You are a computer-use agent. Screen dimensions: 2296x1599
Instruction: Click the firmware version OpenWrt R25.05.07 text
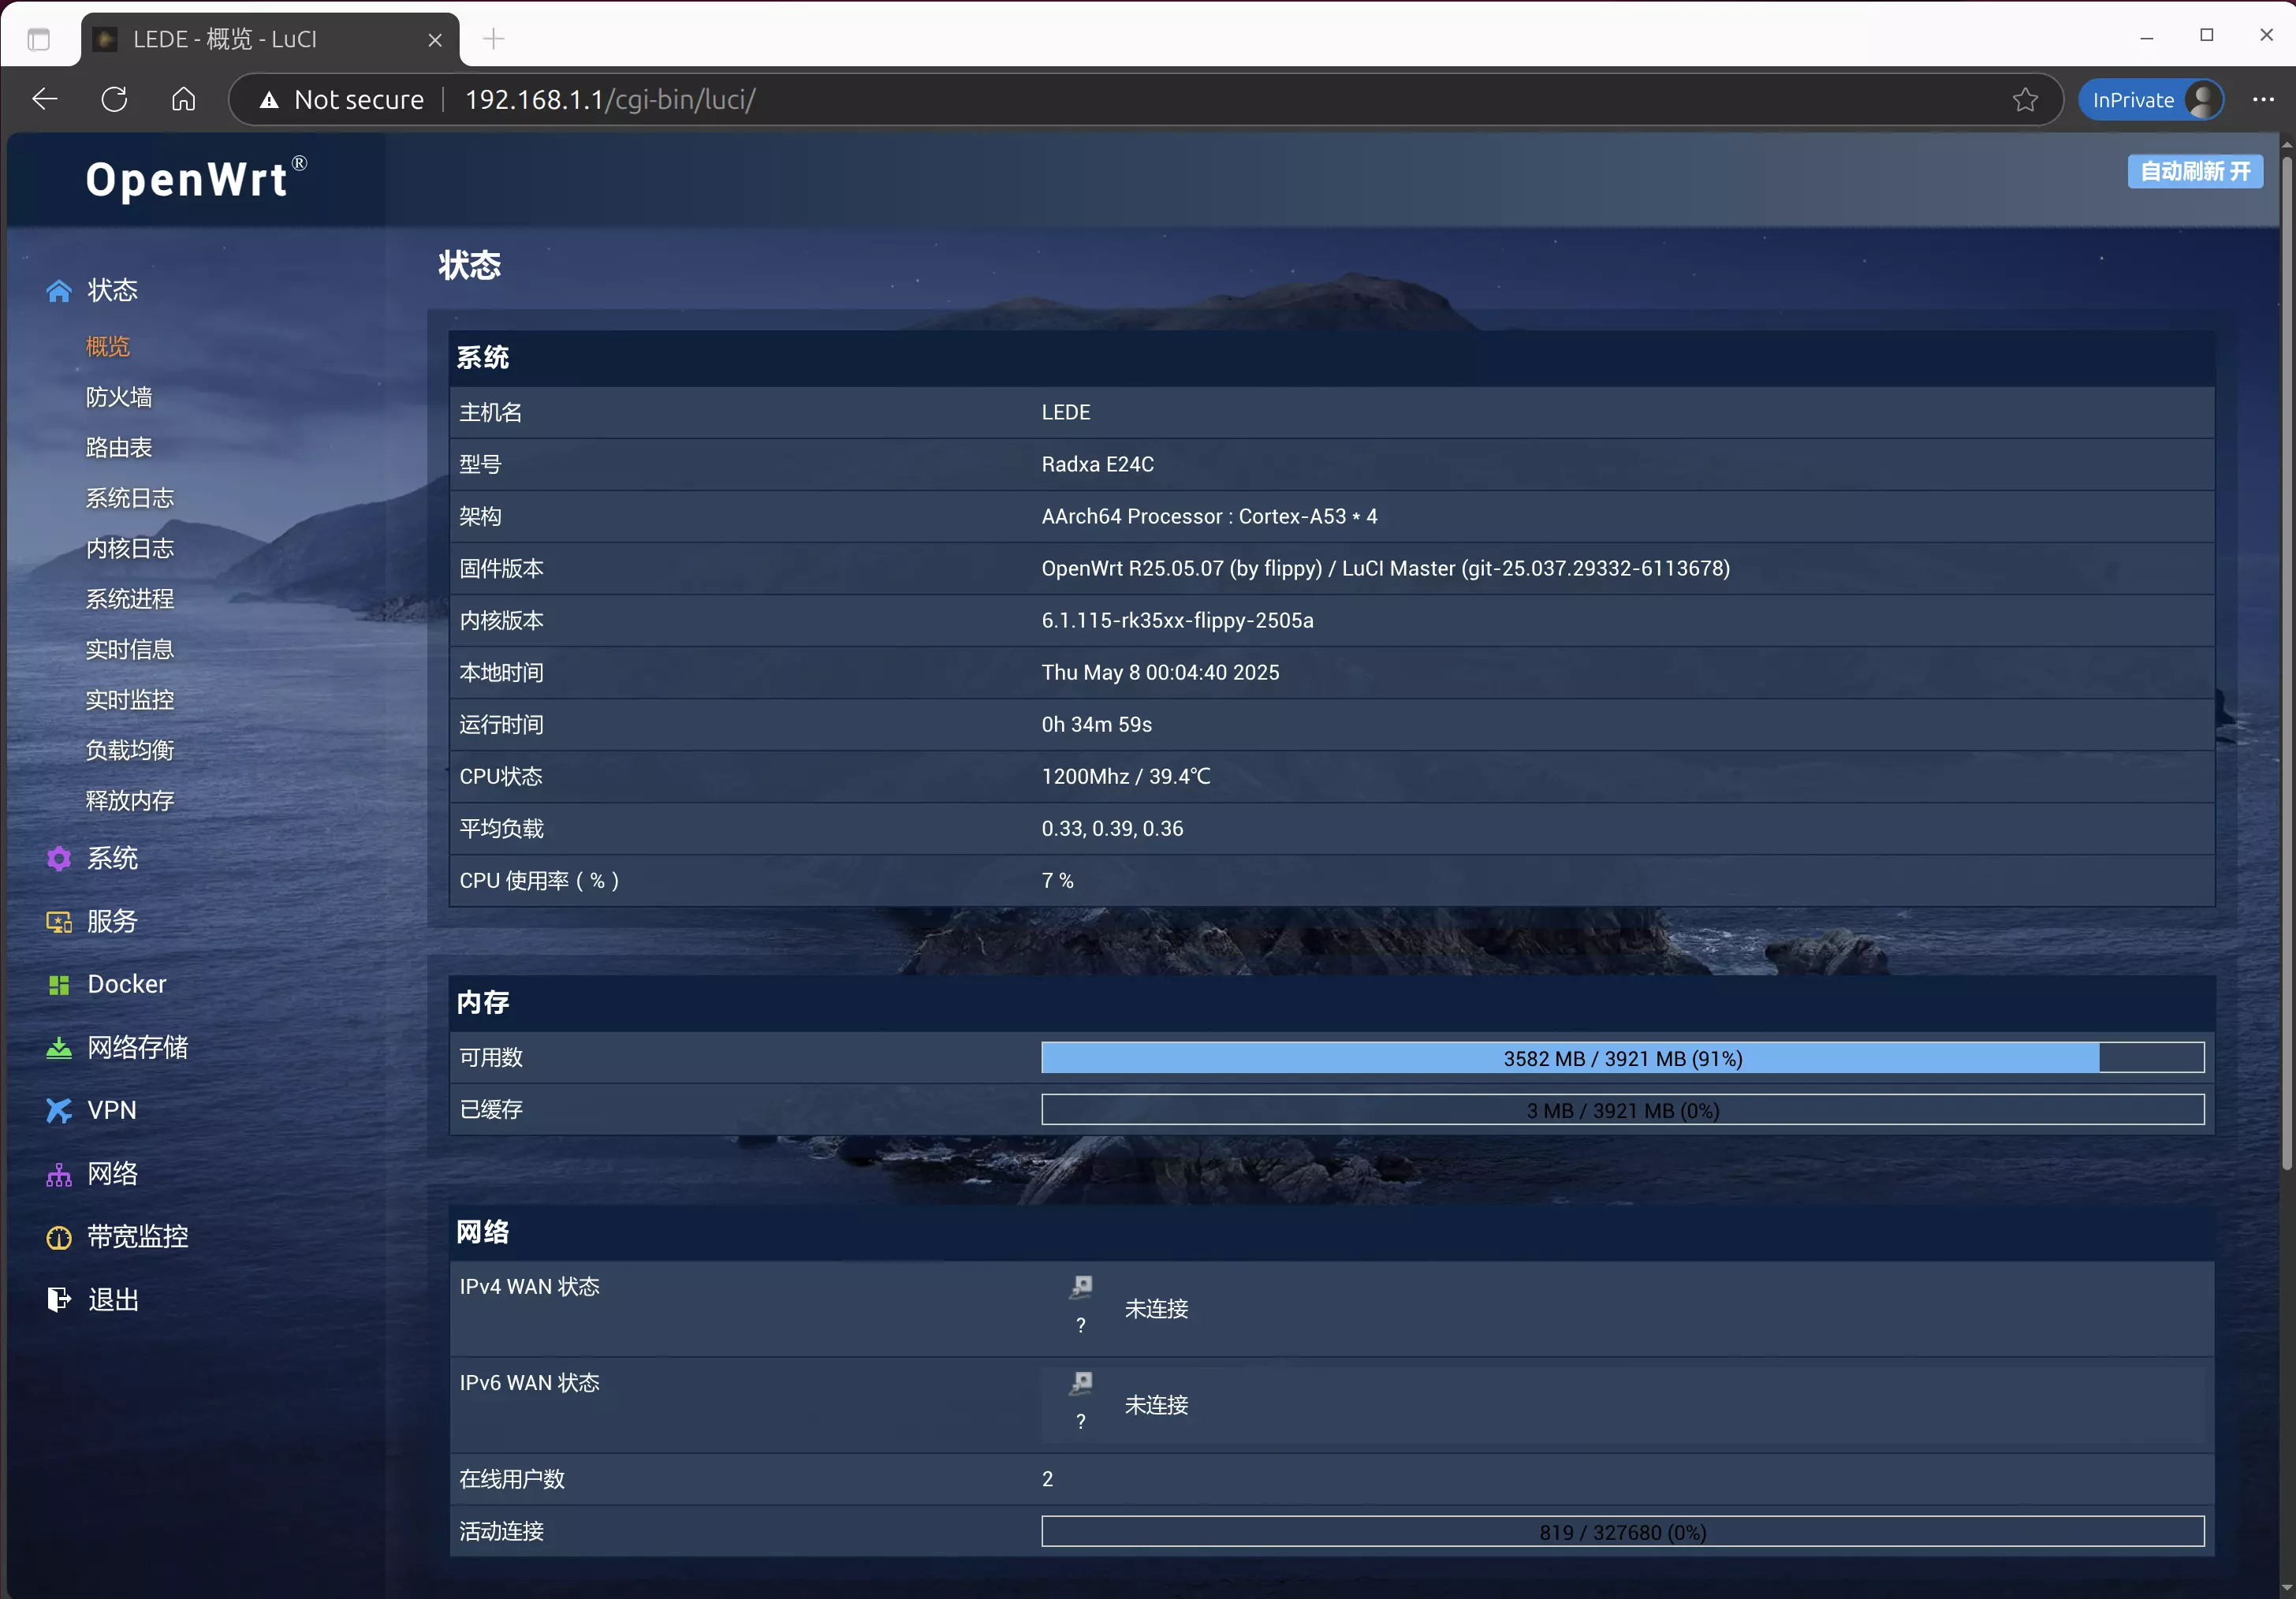1385,569
